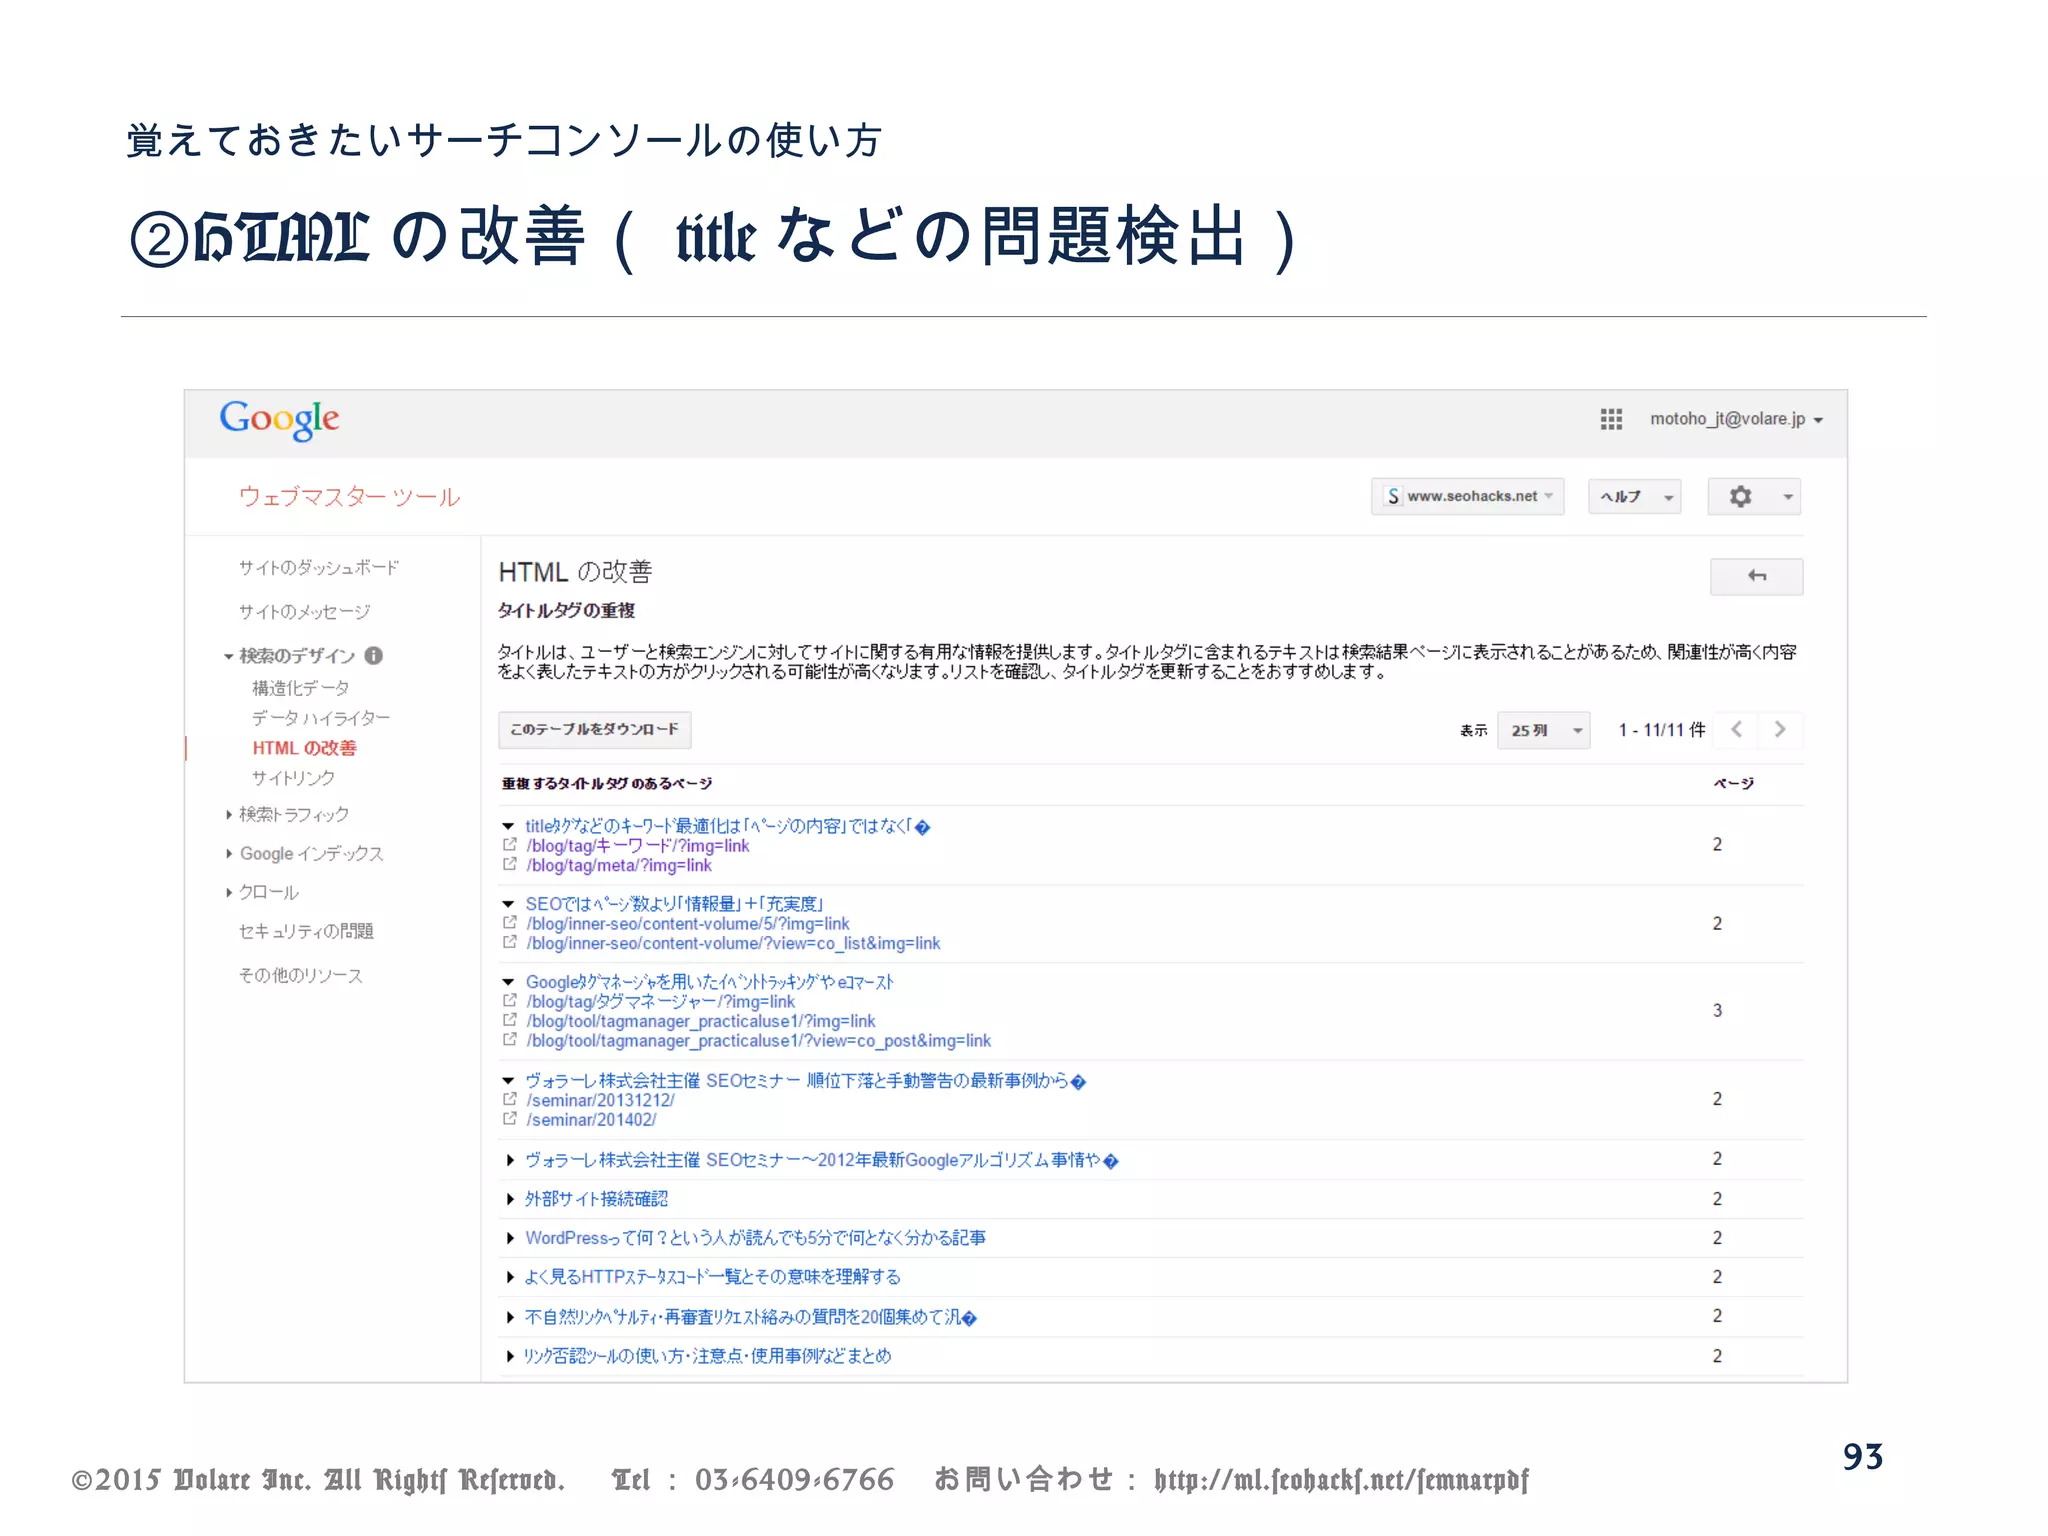Screen dimensions: 2048x1536
Task: Open the www.seohacks.net site selector
Action: 1467,496
